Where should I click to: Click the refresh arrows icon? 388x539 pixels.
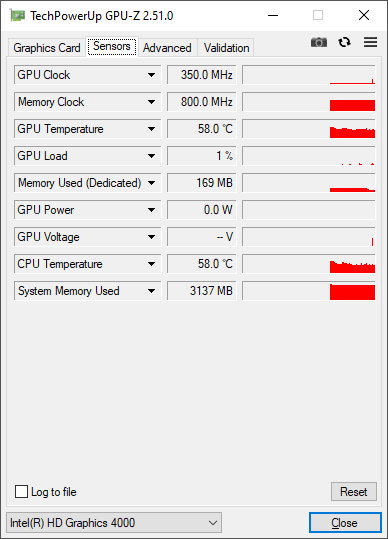click(x=344, y=42)
